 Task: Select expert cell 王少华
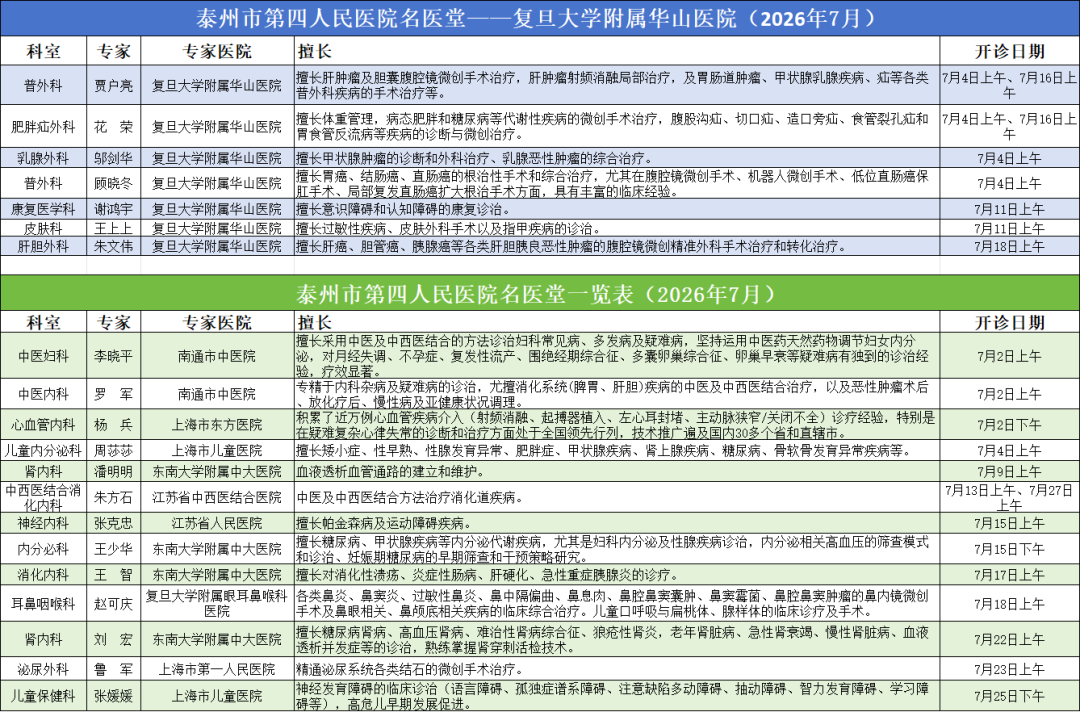114,549
